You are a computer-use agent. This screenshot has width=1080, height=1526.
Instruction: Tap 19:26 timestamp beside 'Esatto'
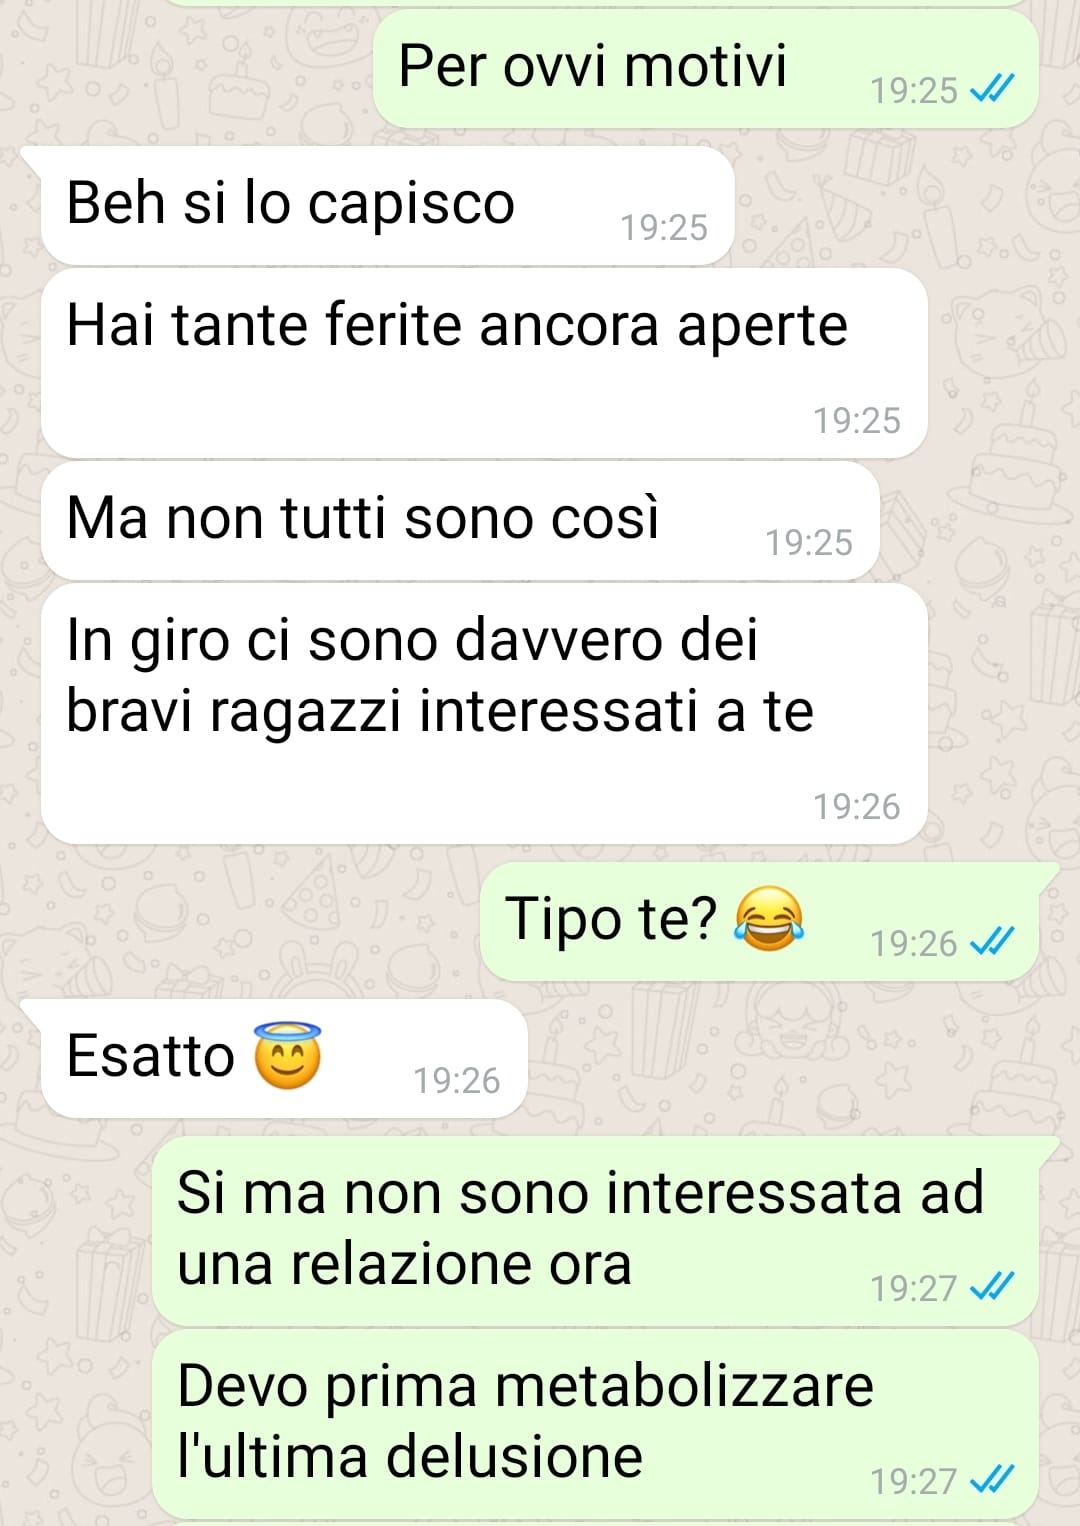click(x=457, y=1080)
